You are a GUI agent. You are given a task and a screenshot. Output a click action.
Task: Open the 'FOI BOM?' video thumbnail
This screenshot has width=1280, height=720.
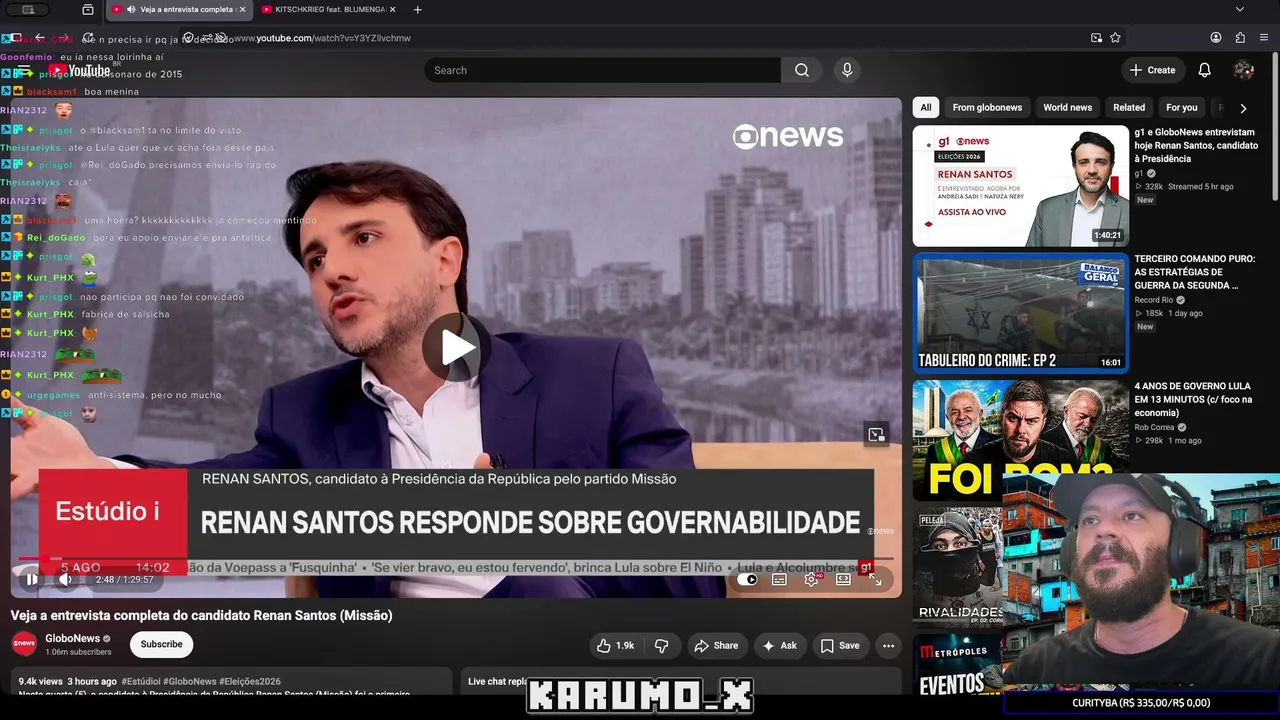(x=1021, y=440)
